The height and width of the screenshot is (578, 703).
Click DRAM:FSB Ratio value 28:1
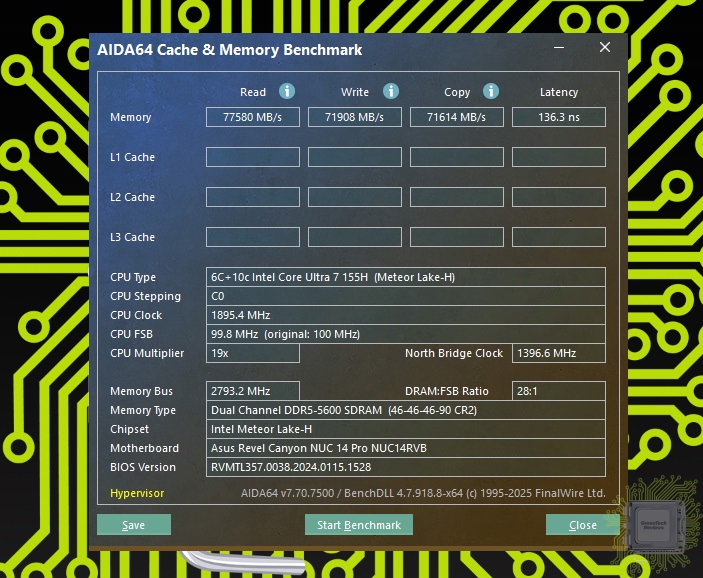click(x=559, y=391)
